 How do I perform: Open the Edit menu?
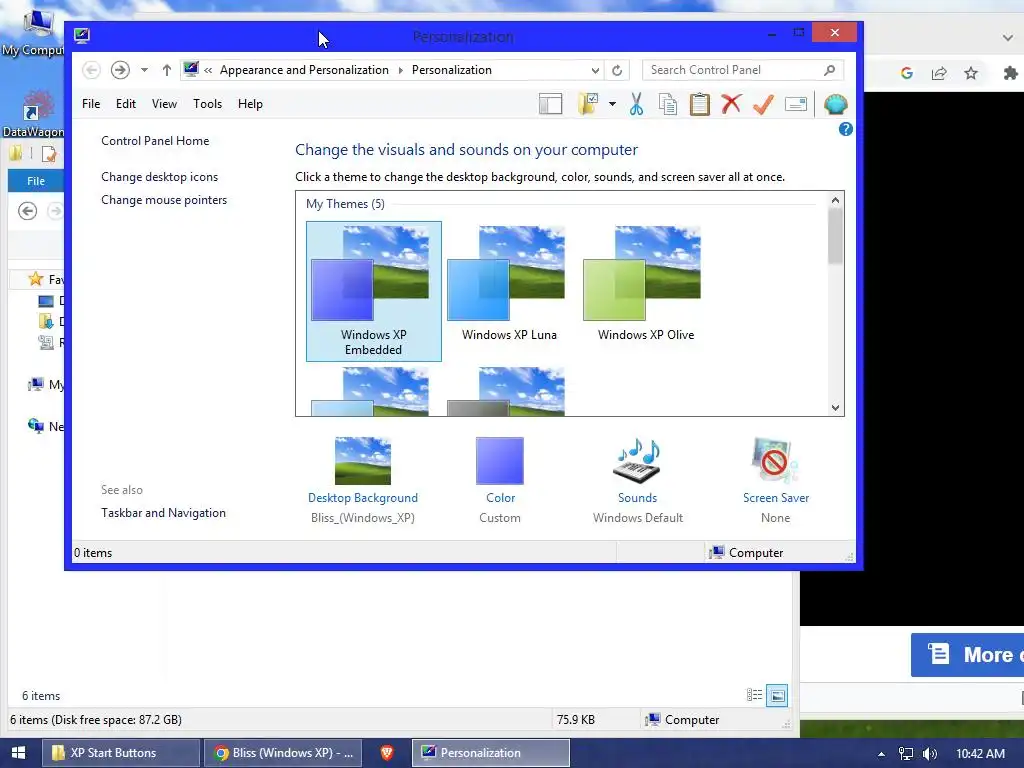[x=126, y=104]
